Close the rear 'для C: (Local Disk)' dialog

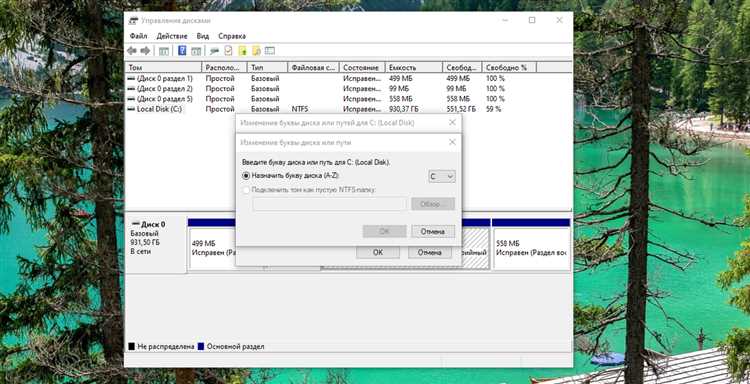pyautogui.click(x=452, y=123)
